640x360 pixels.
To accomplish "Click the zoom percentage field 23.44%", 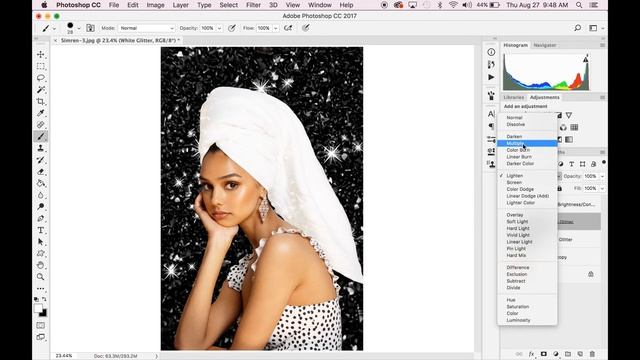I will pyautogui.click(x=64, y=356).
